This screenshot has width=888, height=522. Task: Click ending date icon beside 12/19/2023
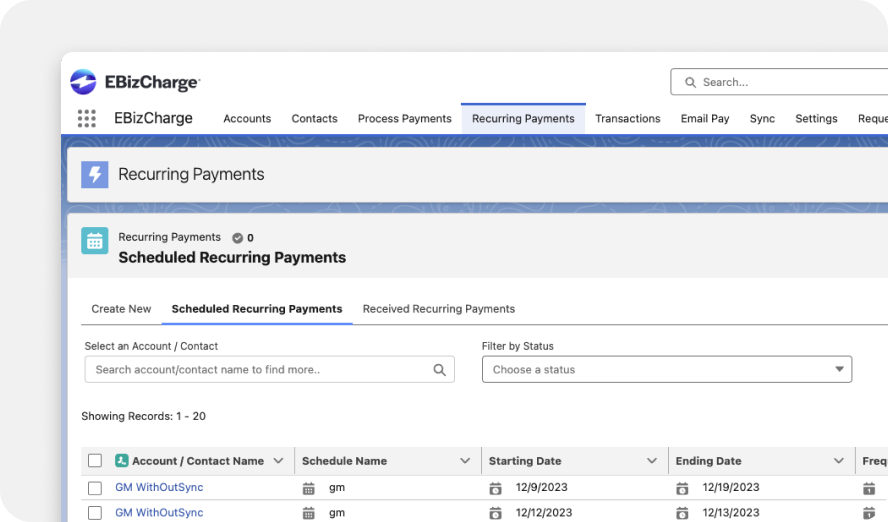click(682, 488)
